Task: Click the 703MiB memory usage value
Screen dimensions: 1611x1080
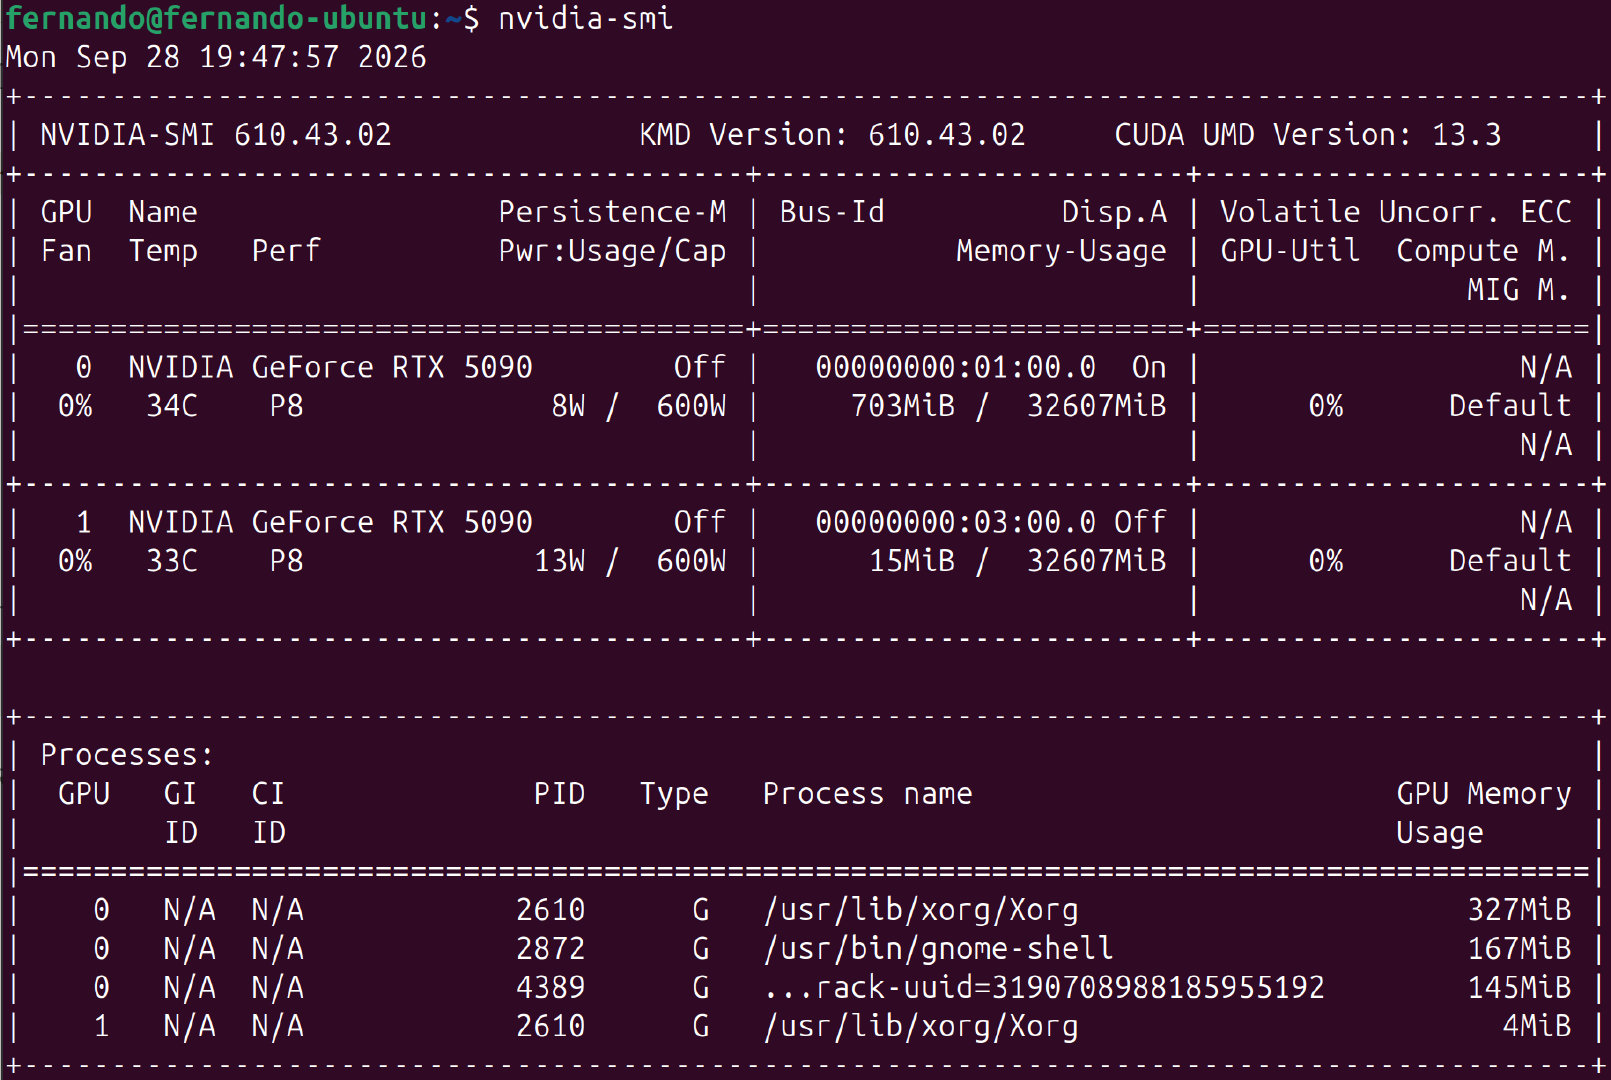Action: click(902, 406)
